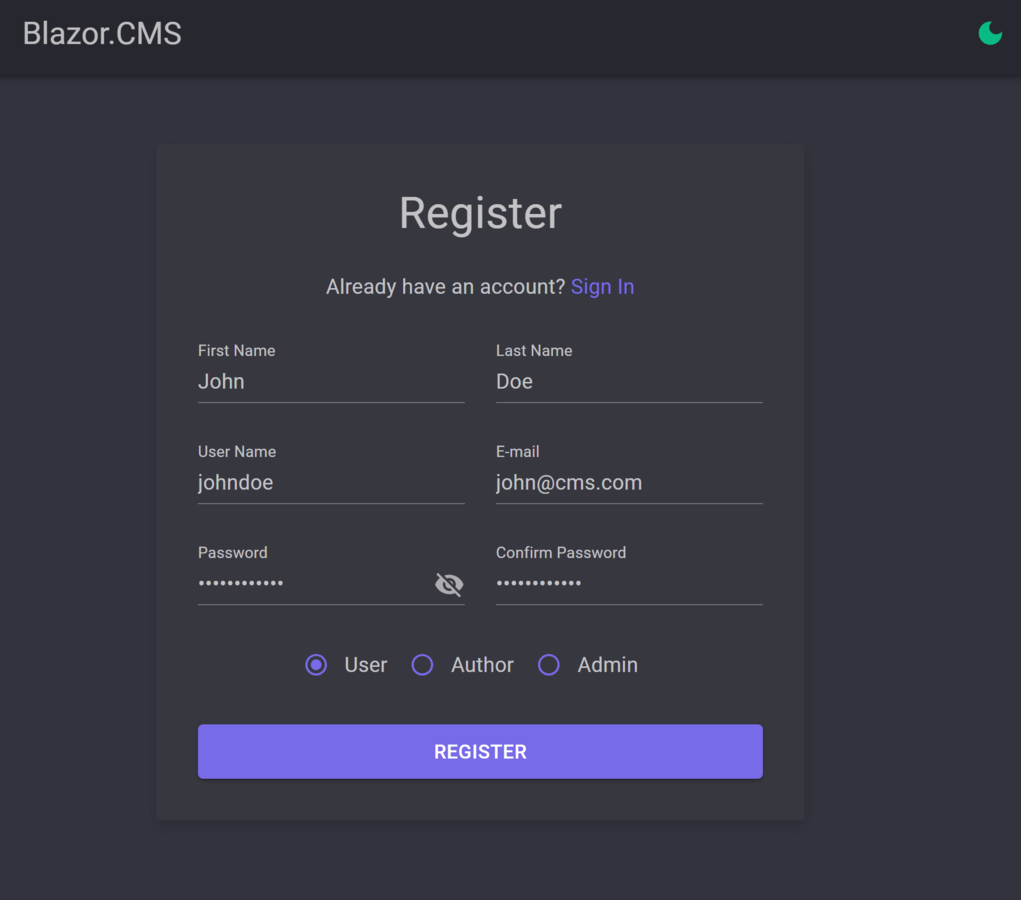The height and width of the screenshot is (900, 1021).
Task: Select the User role radio button
Action: click(x=316, y=665)
